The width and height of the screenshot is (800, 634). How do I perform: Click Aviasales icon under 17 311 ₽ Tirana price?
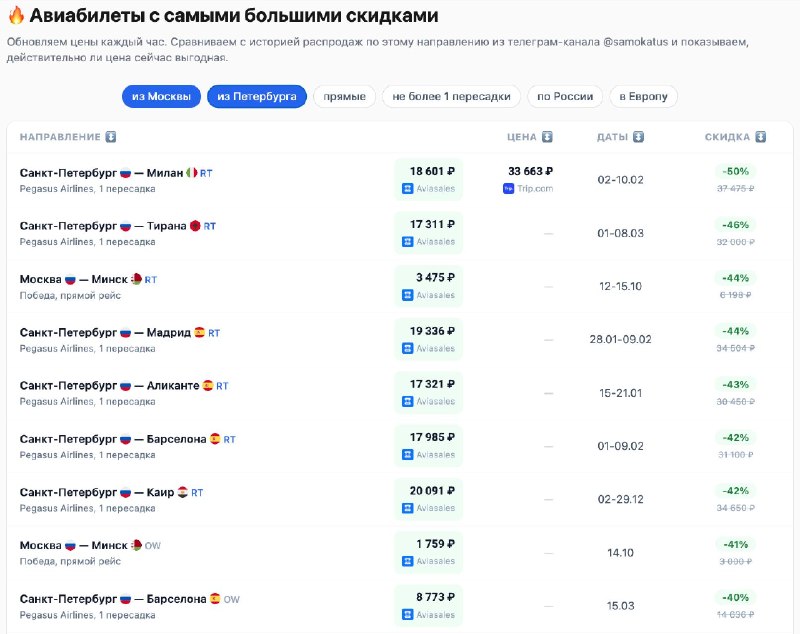407,242
